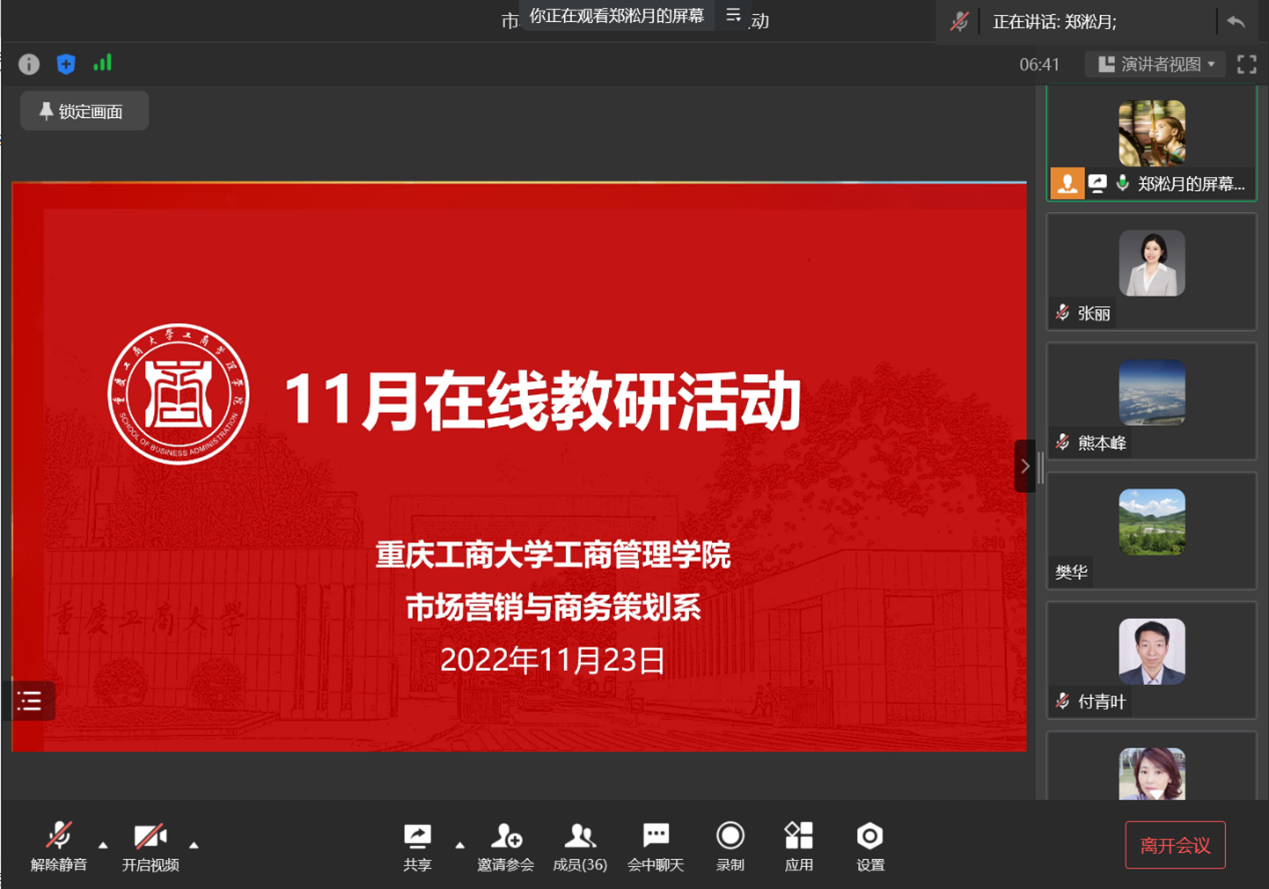This screenshot has height=889, width=1269.
Task: Collapse participant panel with side chevron
Action: (x=1025, y=466)
